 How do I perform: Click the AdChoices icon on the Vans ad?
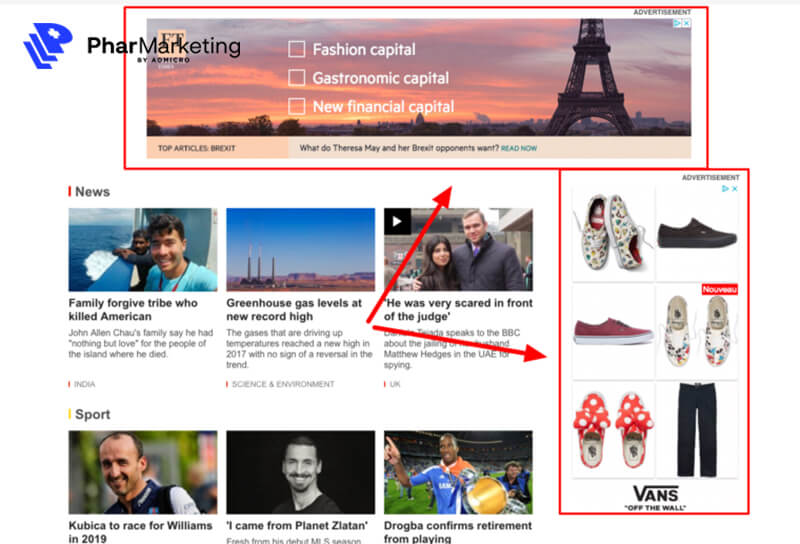tap(726, 189)
